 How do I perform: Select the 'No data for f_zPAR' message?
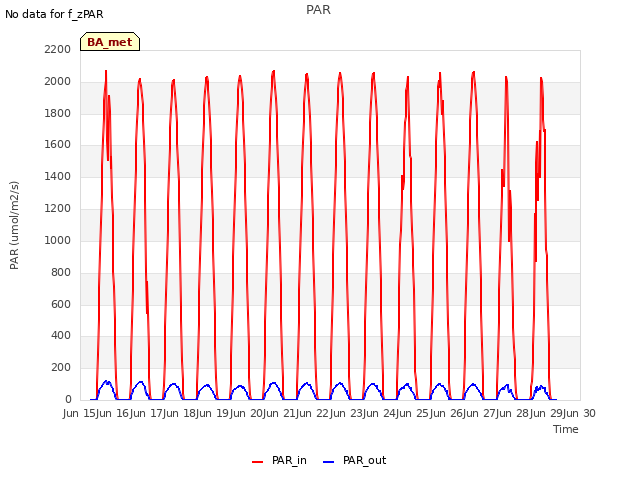tap(54, 14)
